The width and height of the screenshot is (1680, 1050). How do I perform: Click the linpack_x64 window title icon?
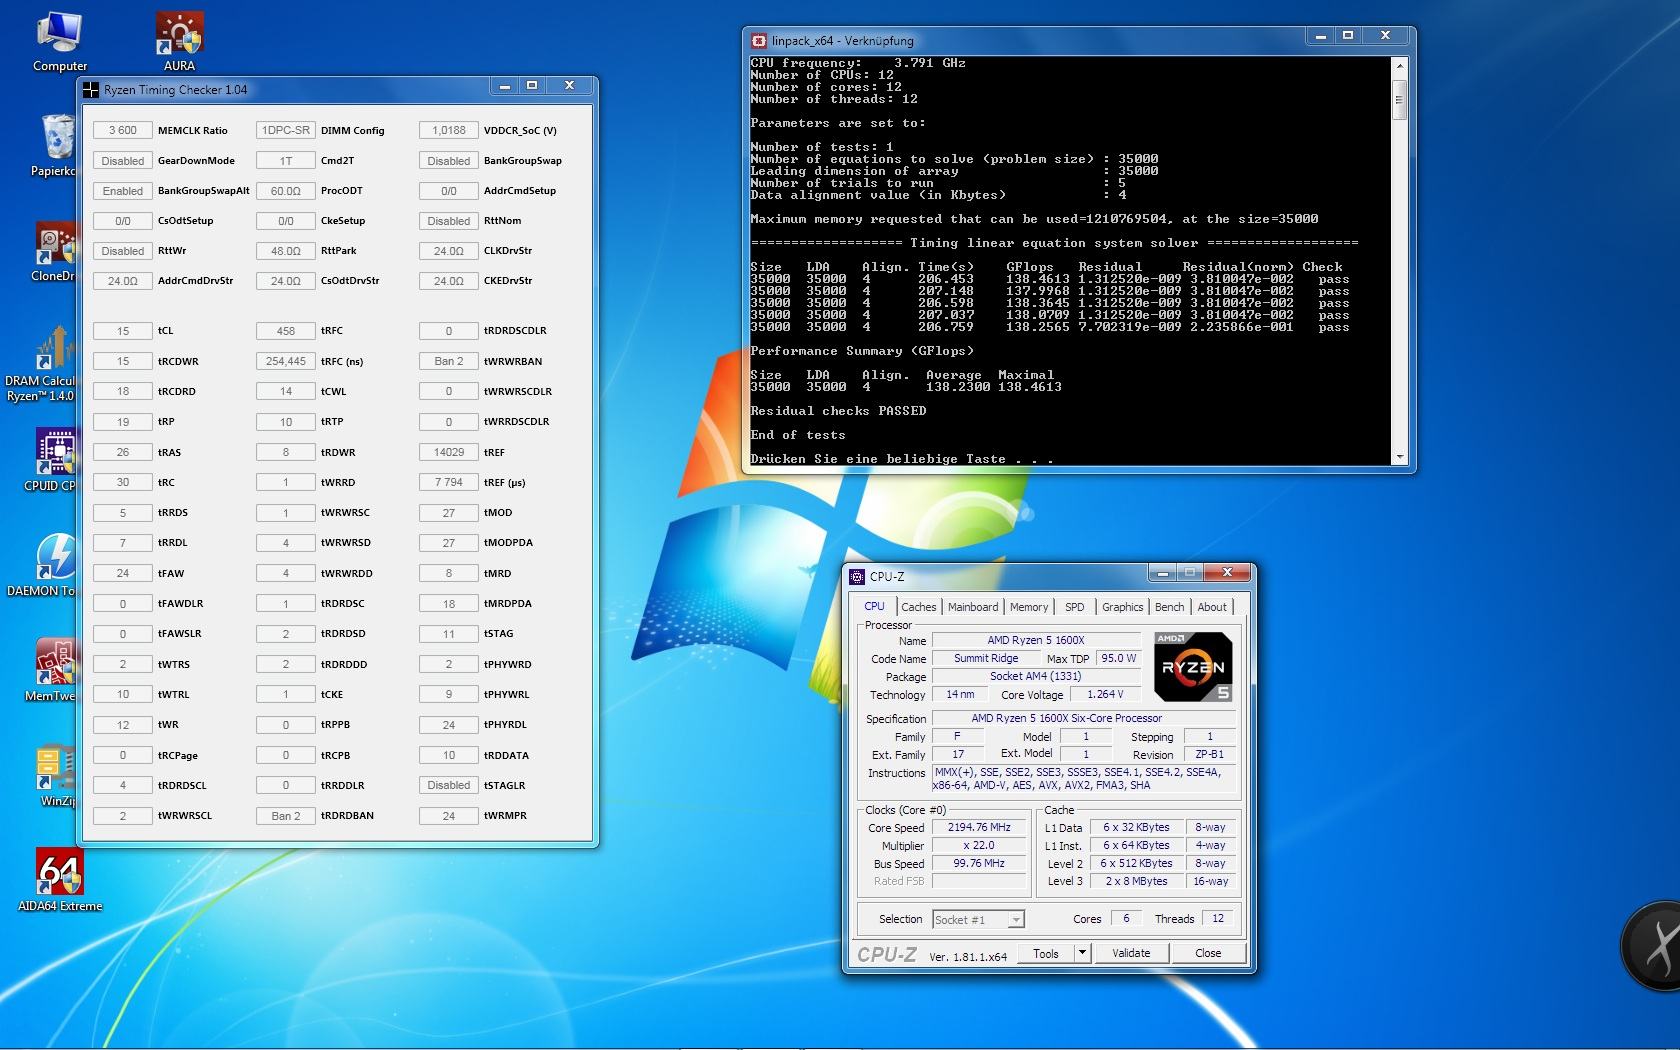[x=758, y=41]
